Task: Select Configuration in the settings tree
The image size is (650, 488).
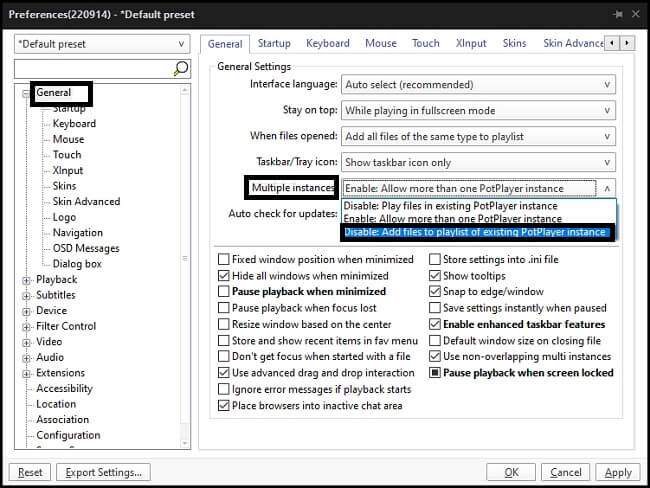Action: [x=68, y=435]
